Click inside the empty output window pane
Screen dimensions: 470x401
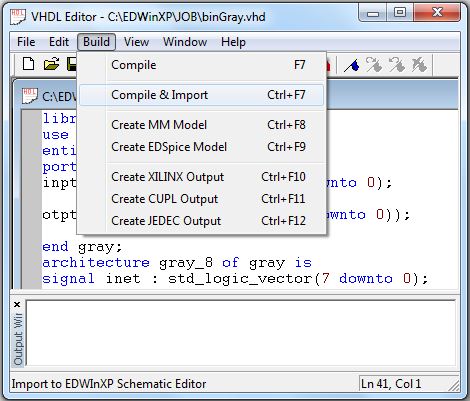tap(241, 333)
